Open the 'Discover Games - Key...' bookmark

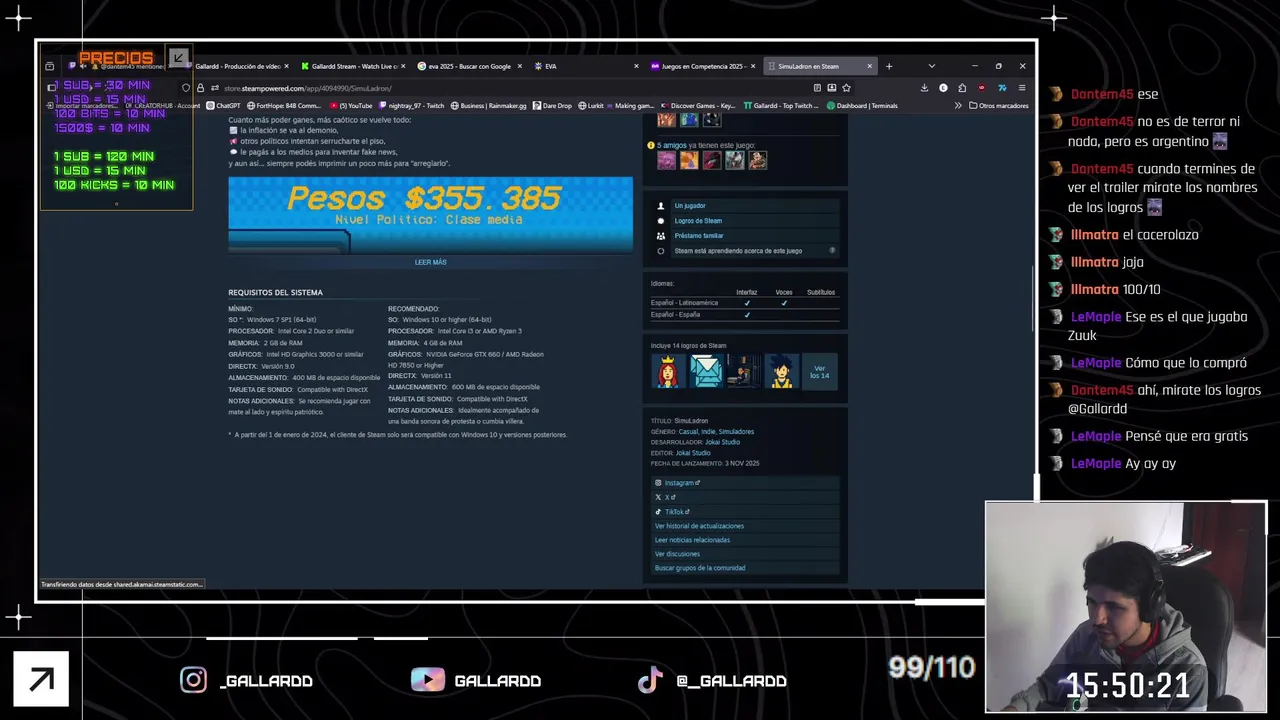(x=698, y=105)
